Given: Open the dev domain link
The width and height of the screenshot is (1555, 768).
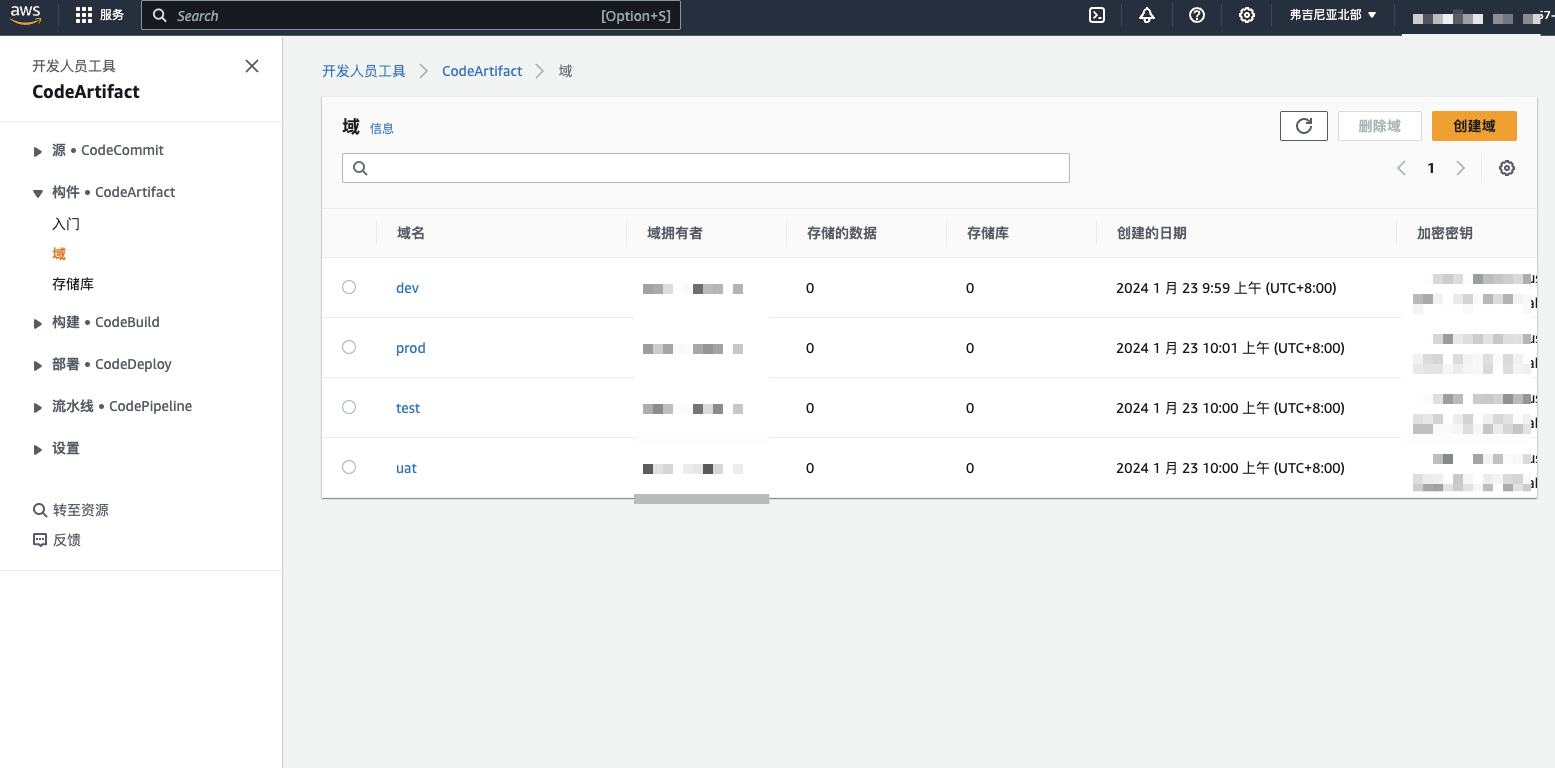Looking at the screenshot, I should (x=407, y=288).
